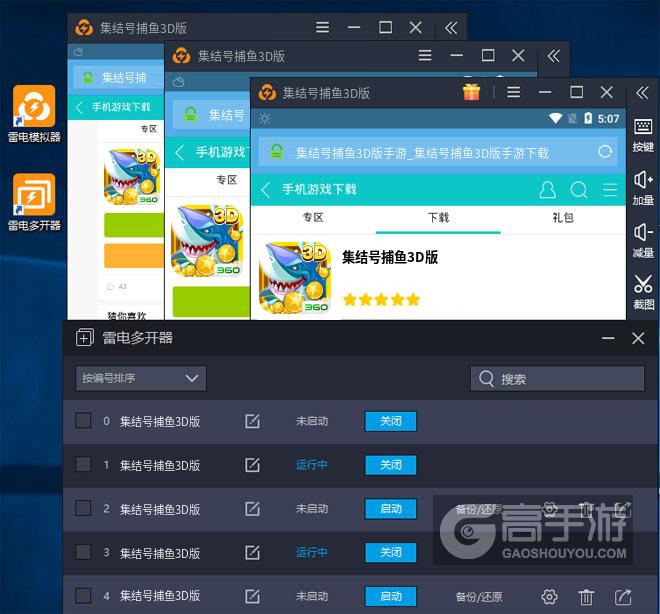Click the orange button in rearmost emulator window
Viewport: 660px width, 614px height.
point(134,255)
